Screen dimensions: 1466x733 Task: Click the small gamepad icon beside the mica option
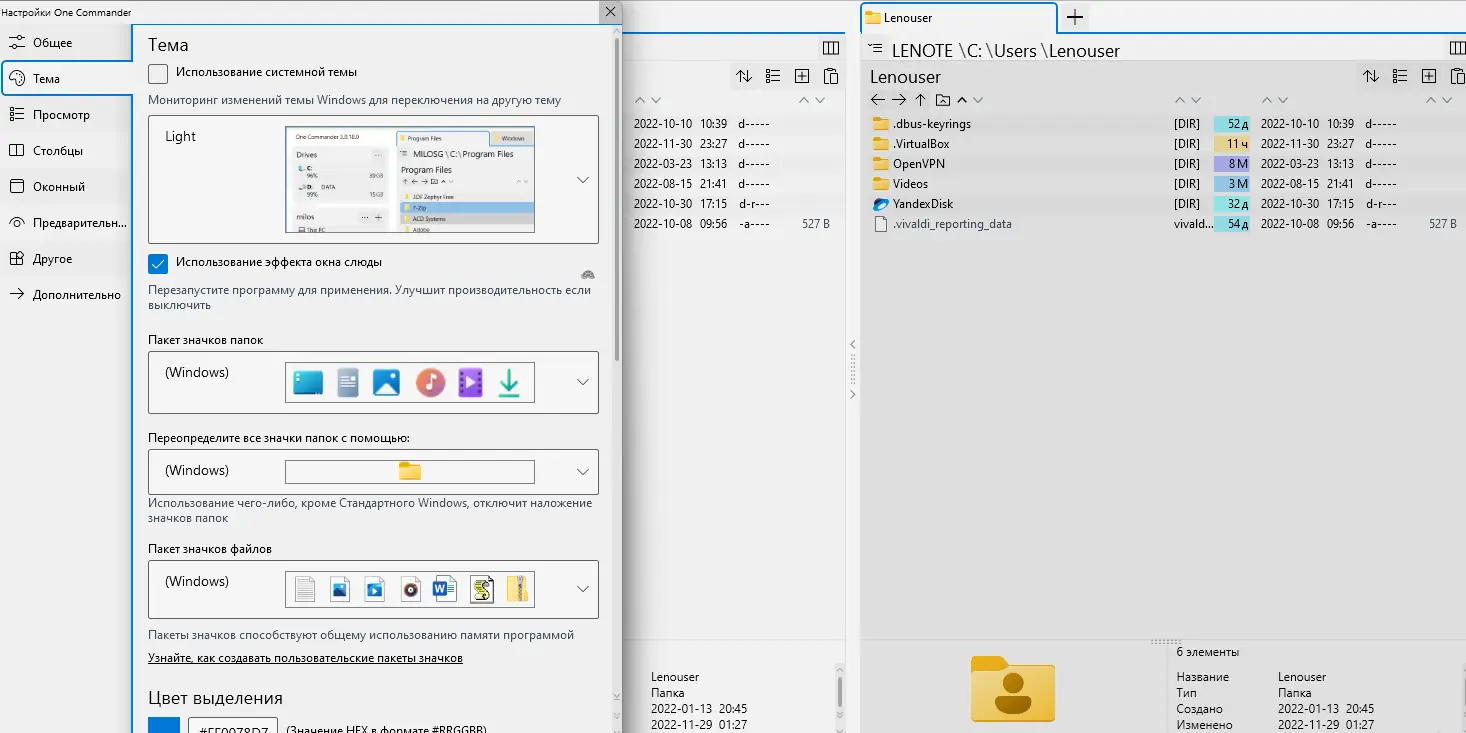coord(588,274)
